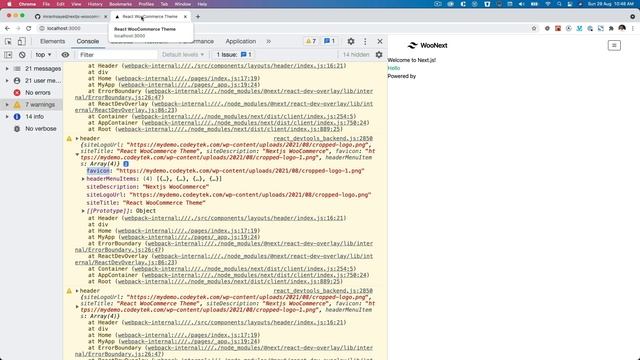Focus the console Filter field
The image size is (640, 360).
[x=117, y=55]
